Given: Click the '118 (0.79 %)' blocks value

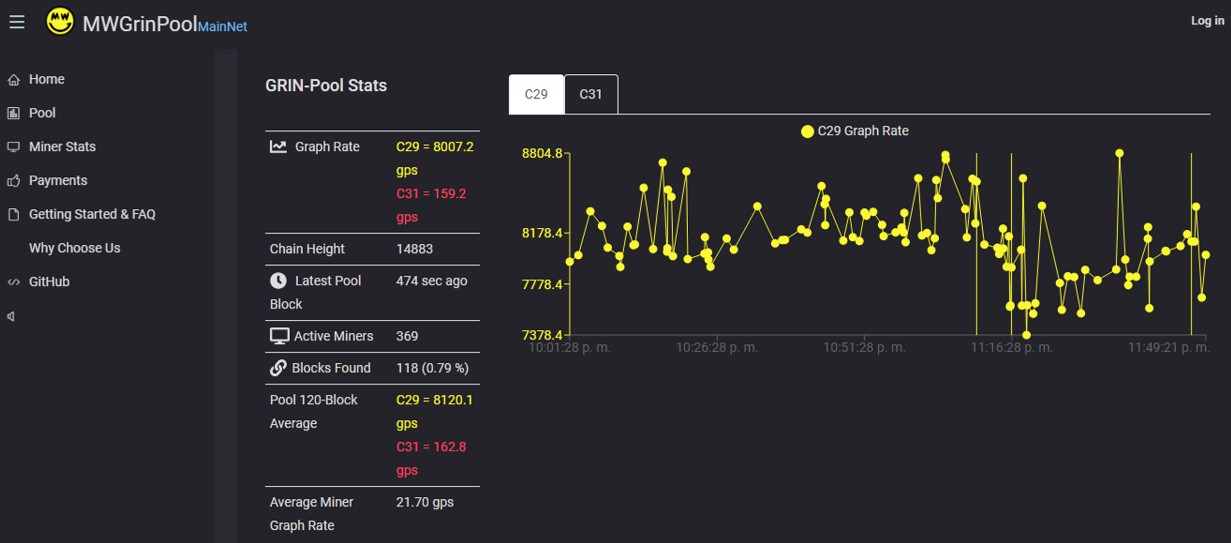Looking at the screenshot, I should pyautogui.click(x=432, y=368).
